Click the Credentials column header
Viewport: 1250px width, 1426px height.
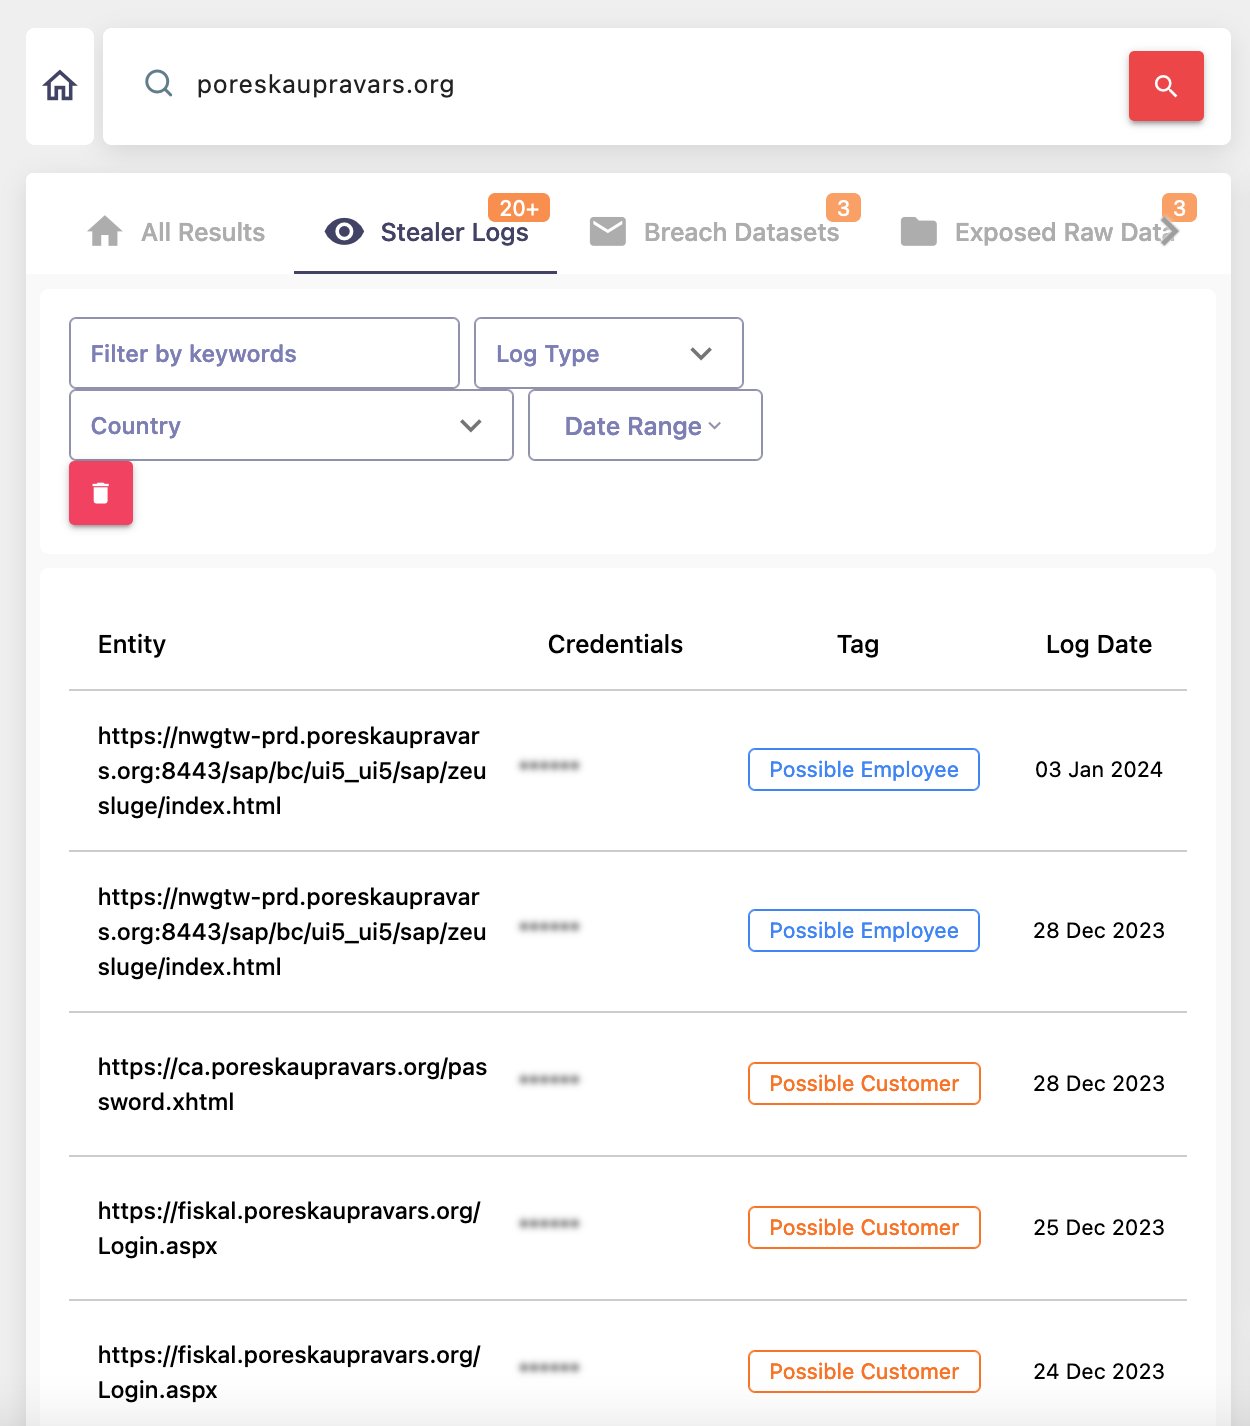pyautogui.click(x=615, y=644)
